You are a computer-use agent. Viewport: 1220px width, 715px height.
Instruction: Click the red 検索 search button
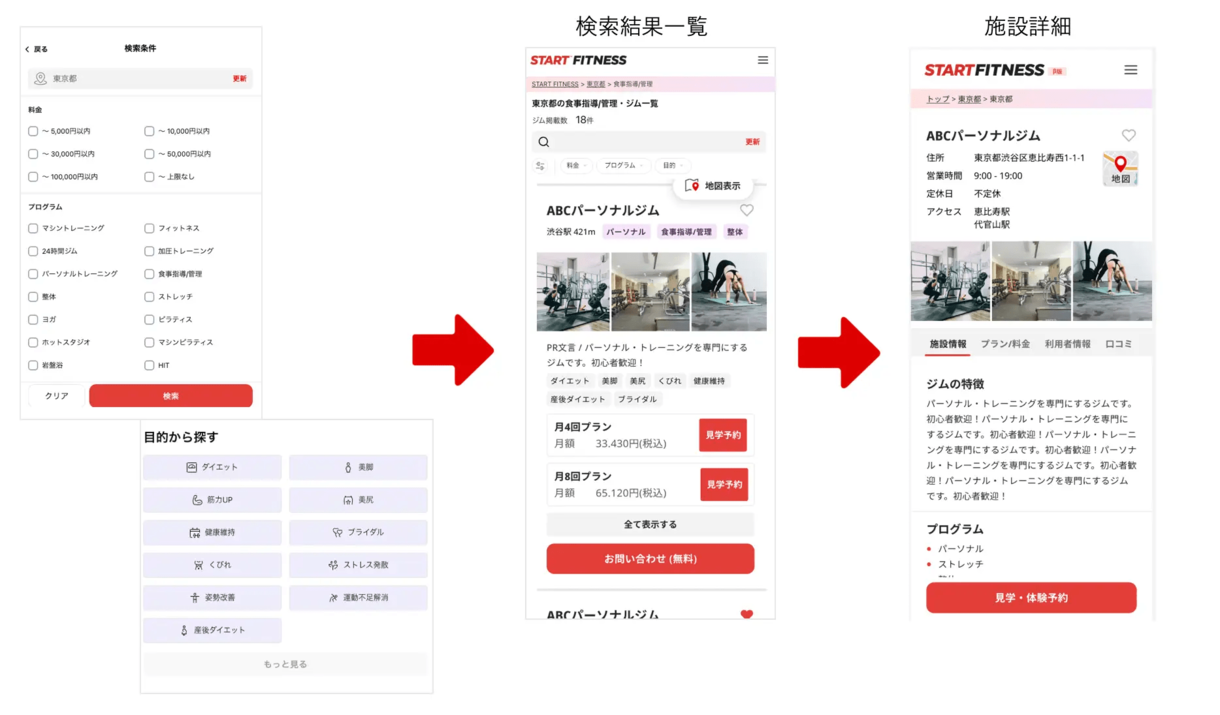171,396
